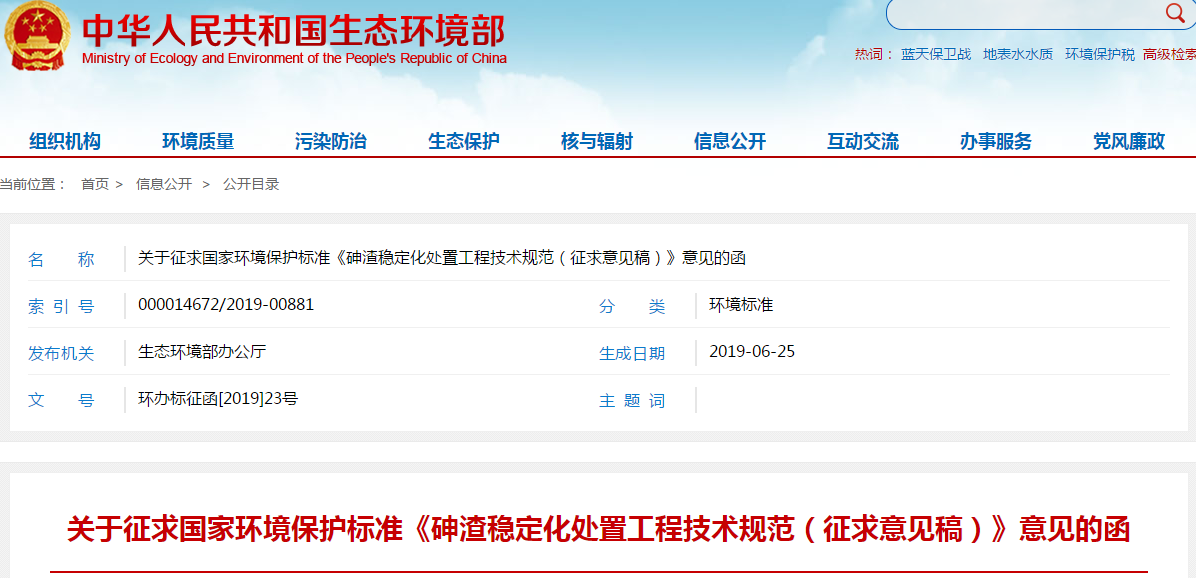Click the site title 中华人民共和国生态环境部
The height and width of the screenshot is (578, 1196).
294,31
